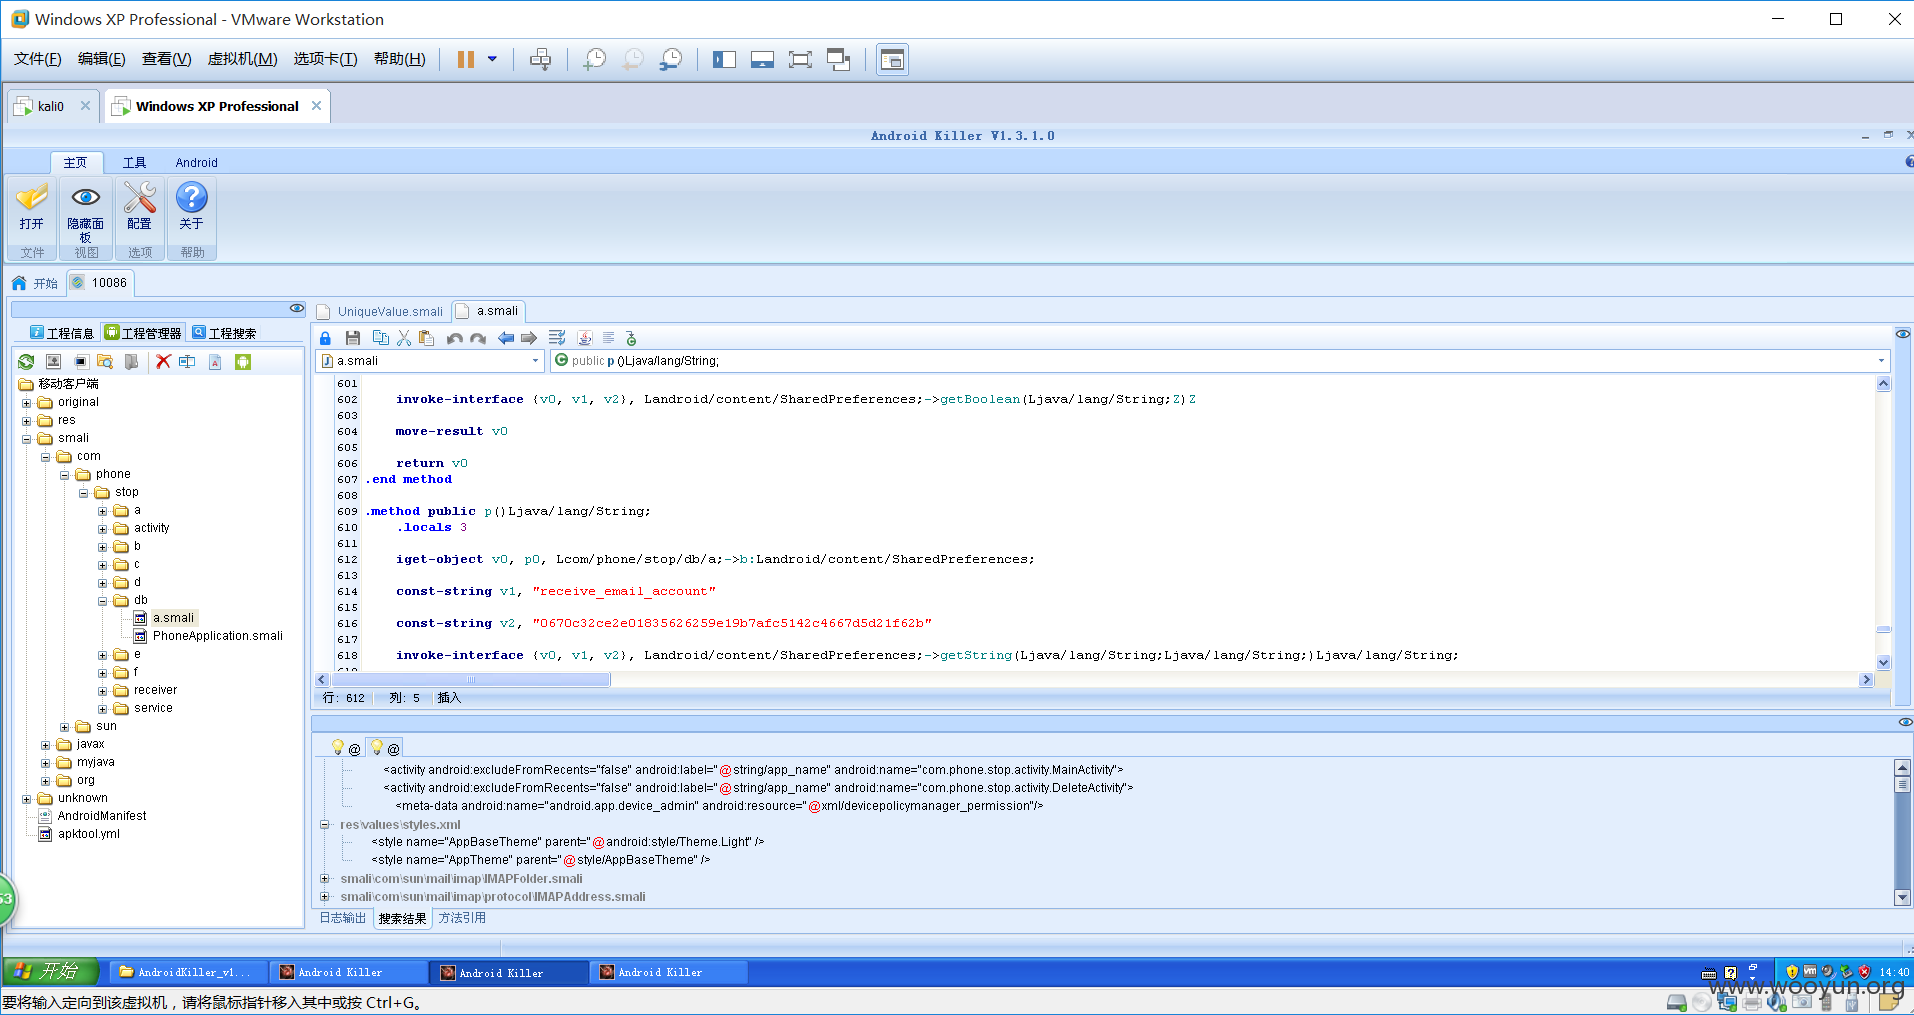This screenshot has height=1015, width=1914.
Task: Click the editor horizontal scrollbar thumb
Action: coord(470,680)
